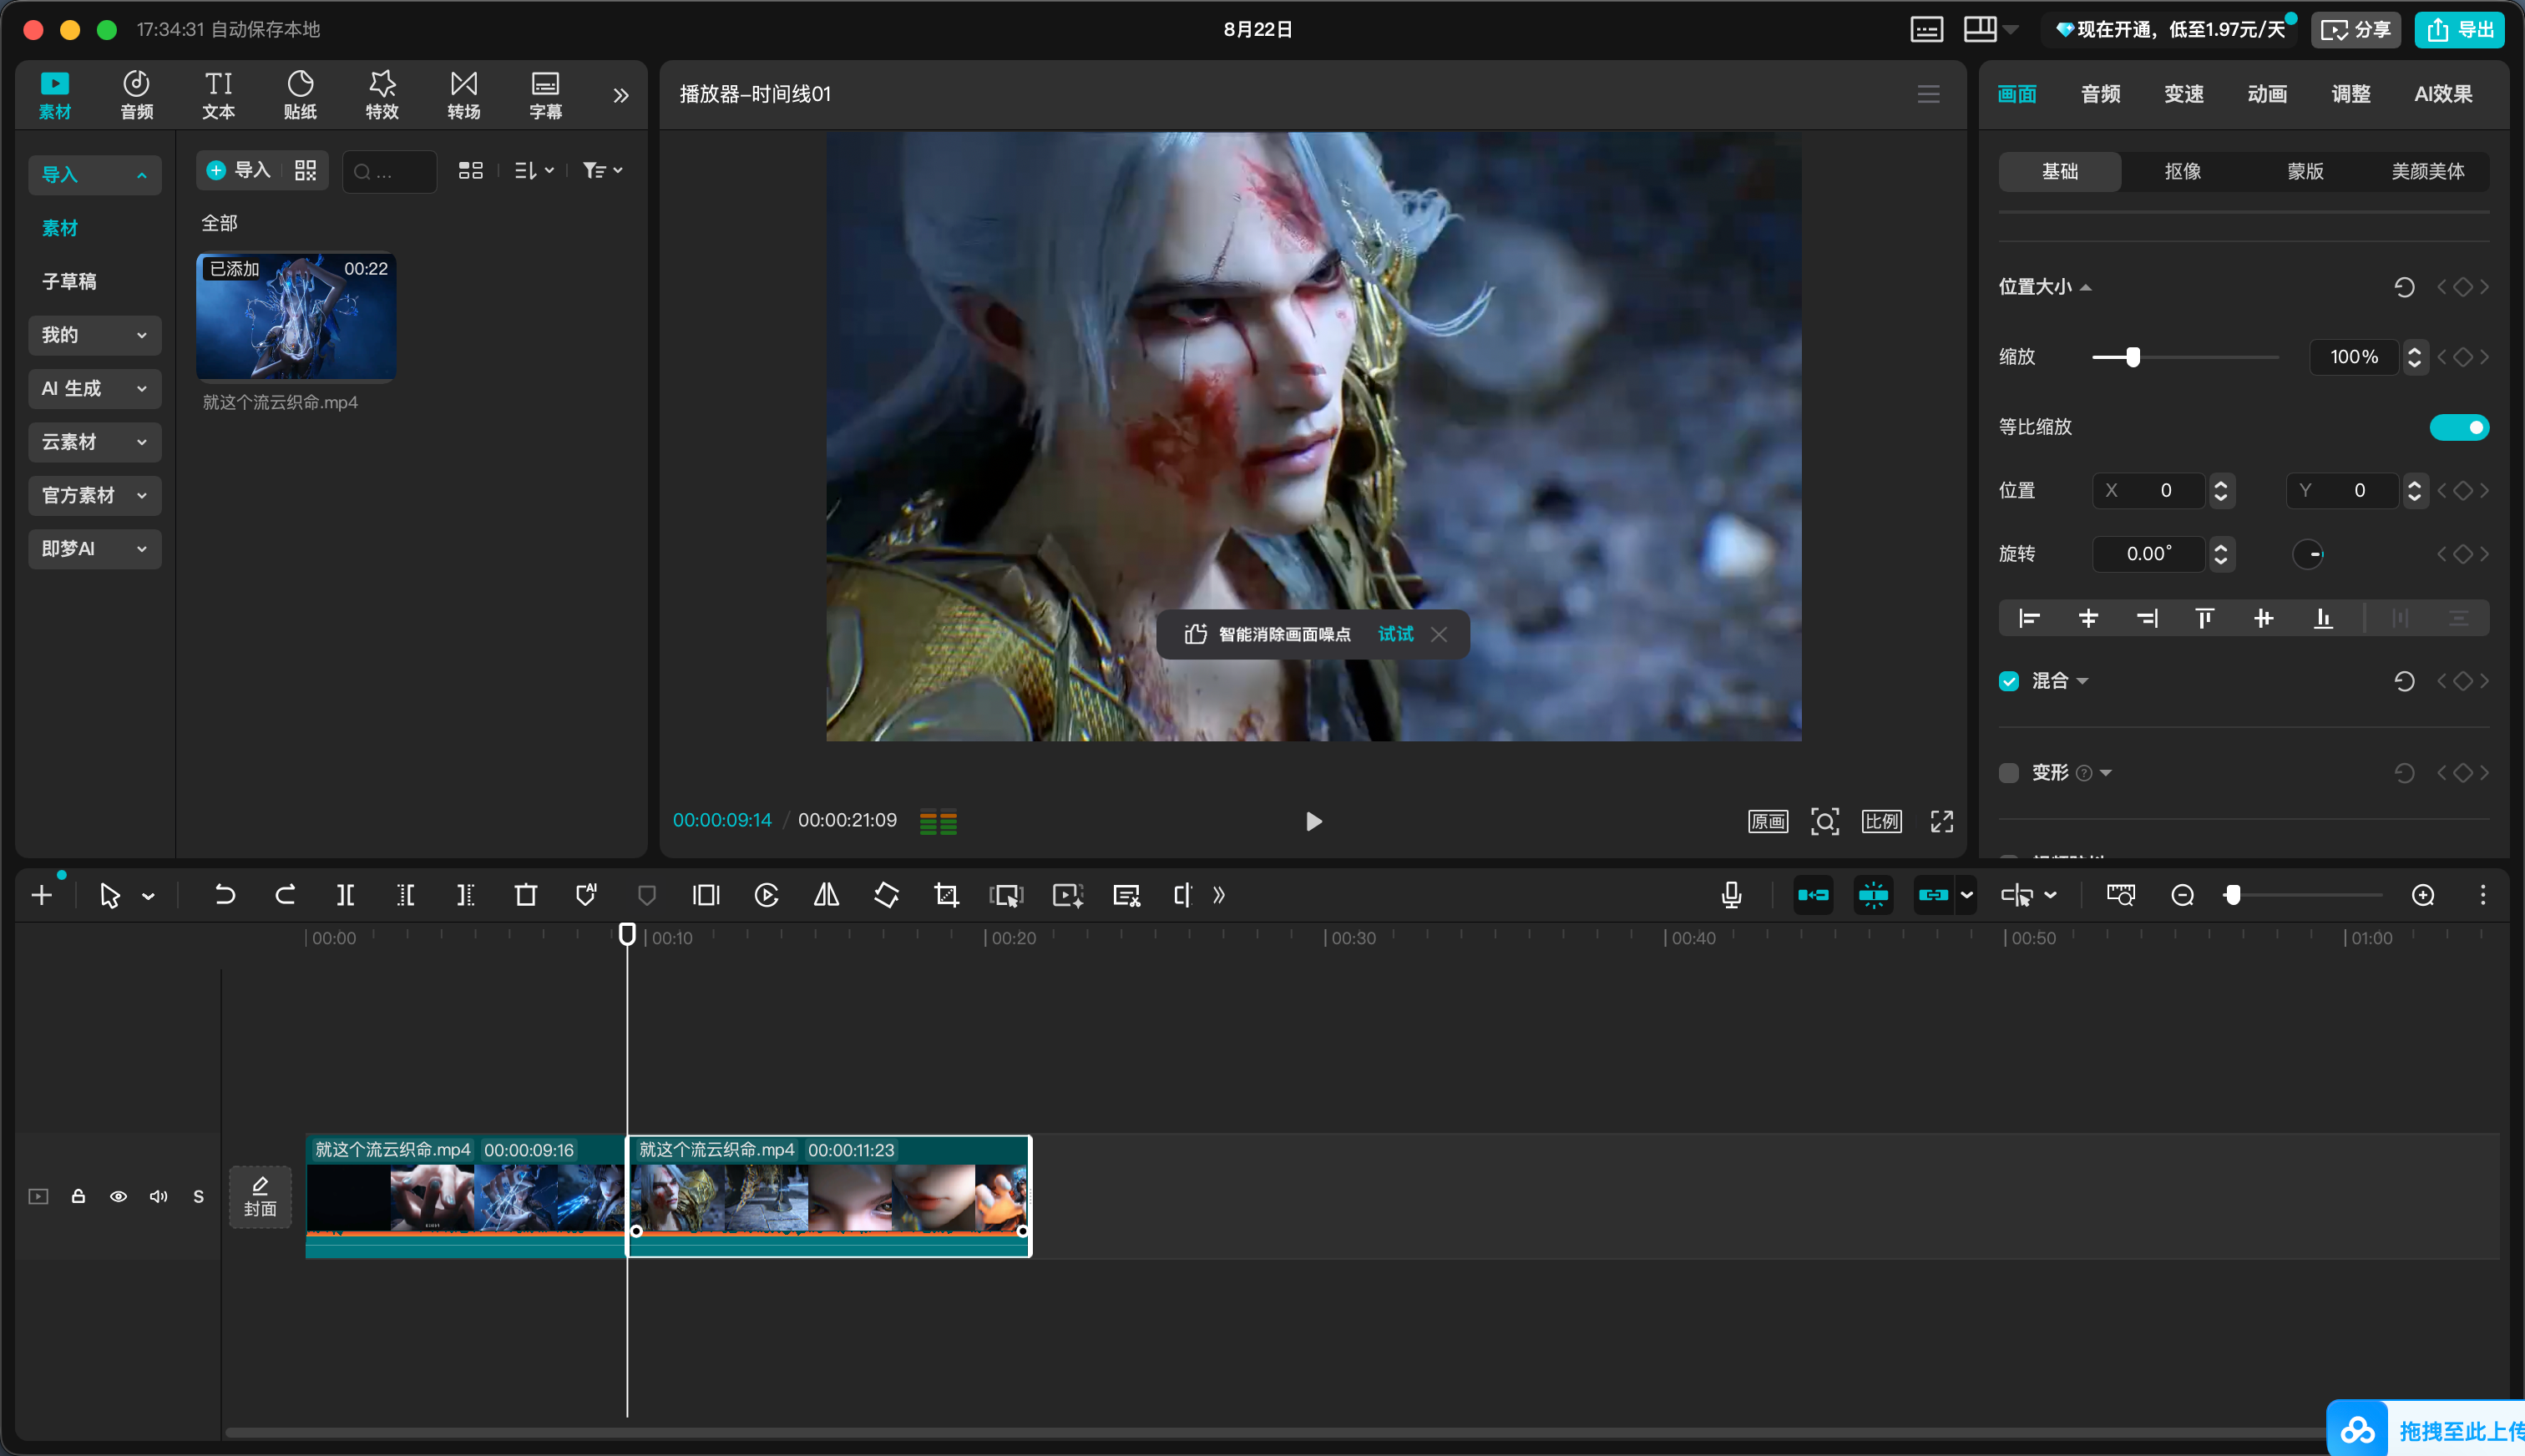2525x1456 pixels.
Task: Expand the 我的 sidebar section
Action: 95,335
